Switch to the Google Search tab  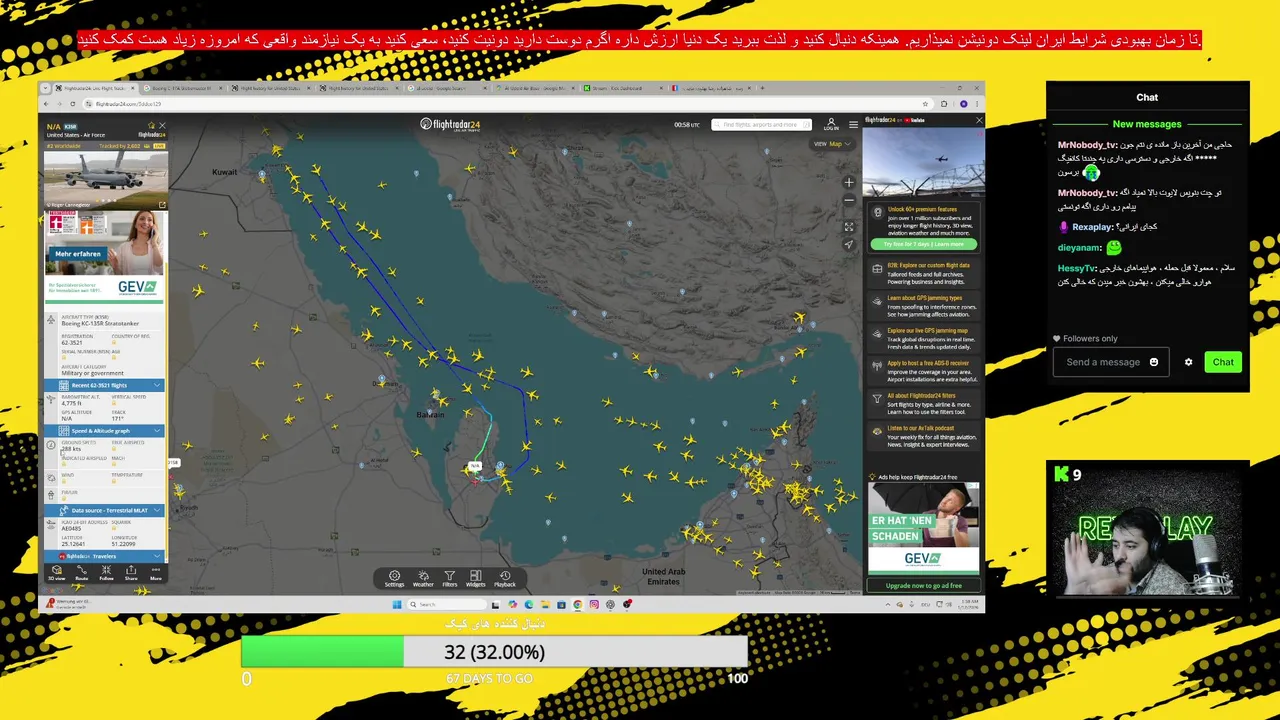point(447,88)
